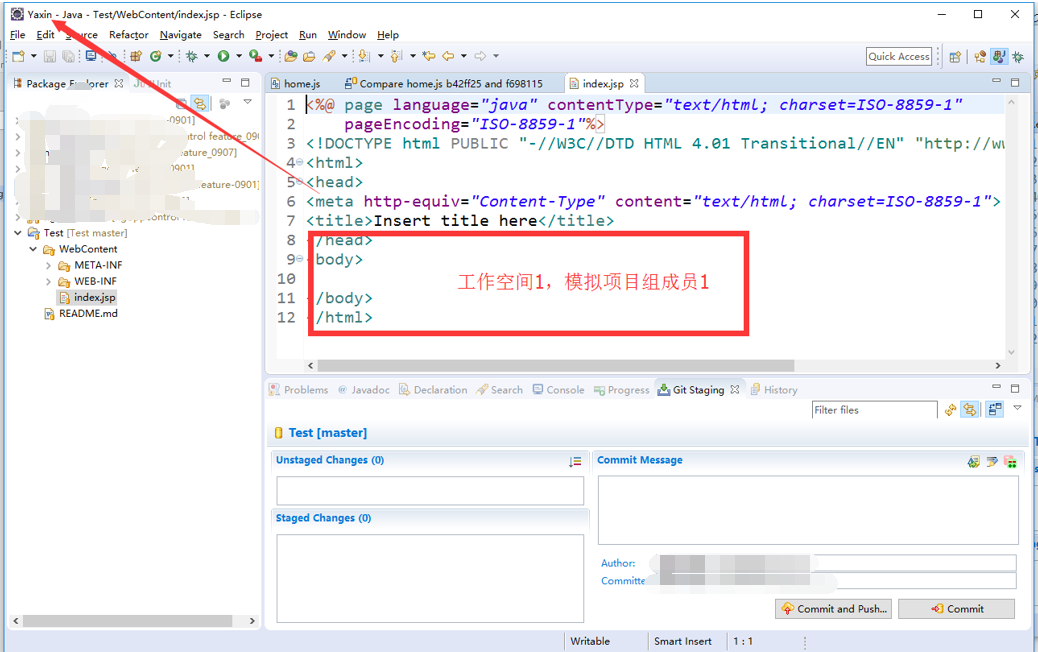Open the Back history dropdown arrow
Image resolution: width=1038 pixels, height=652 pixels.
click(463, 56)
